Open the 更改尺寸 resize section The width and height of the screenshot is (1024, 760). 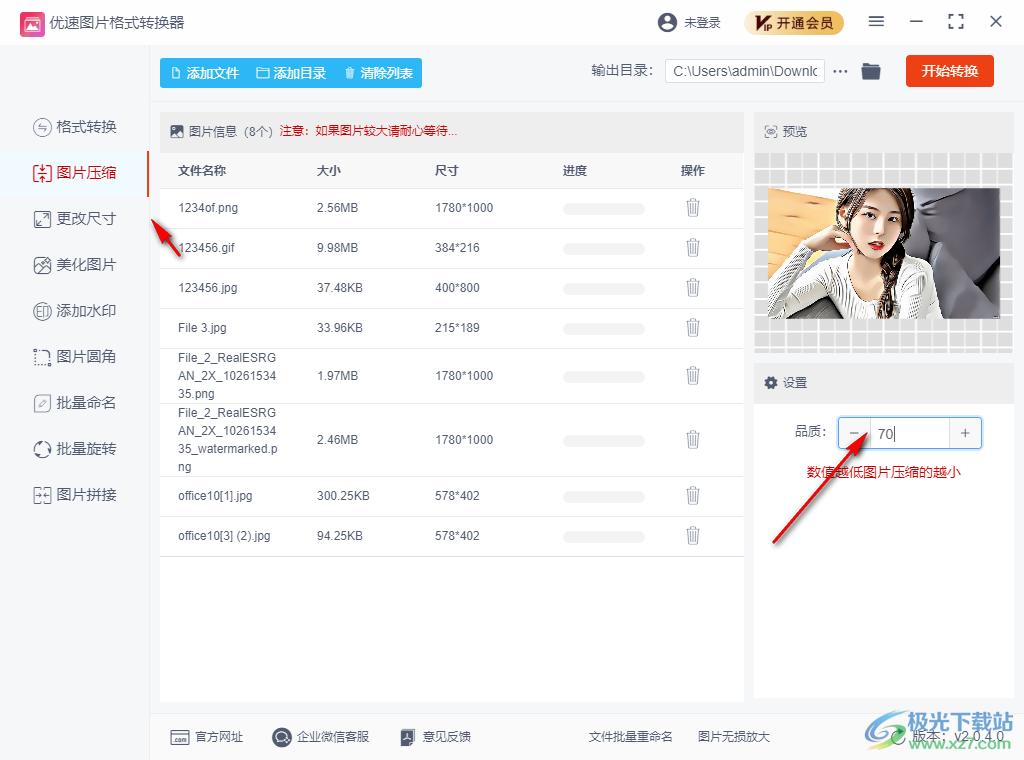coord(75,219)
